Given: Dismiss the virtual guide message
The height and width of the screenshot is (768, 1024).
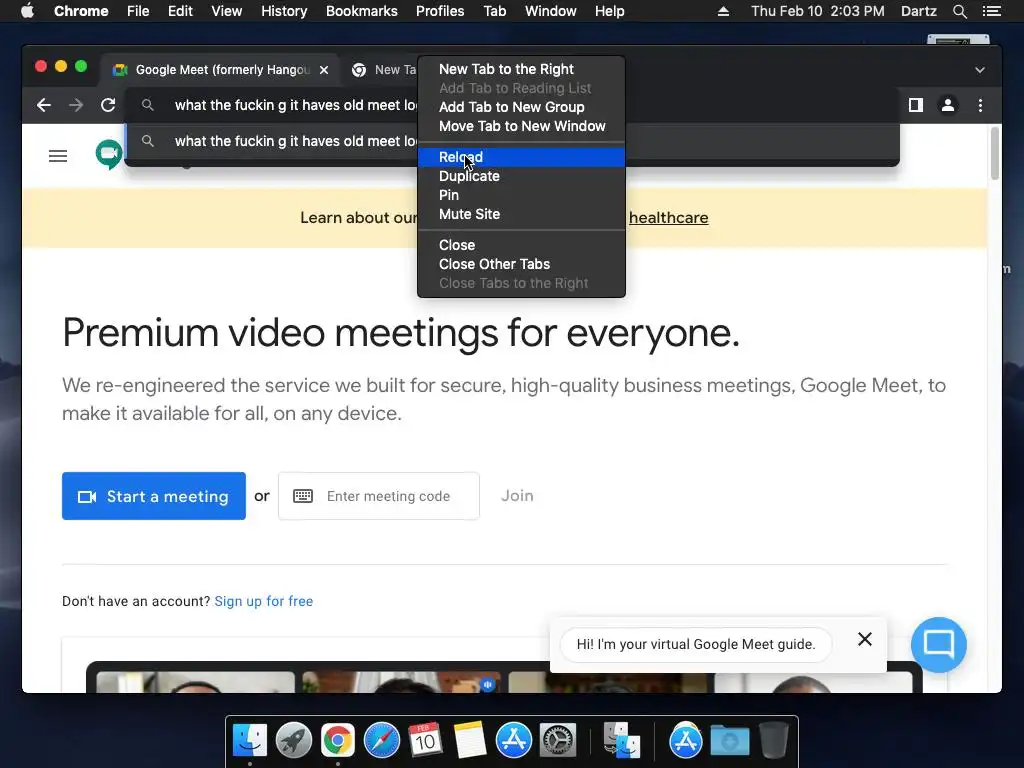Looking at the screenshot, I should point(865,639).
